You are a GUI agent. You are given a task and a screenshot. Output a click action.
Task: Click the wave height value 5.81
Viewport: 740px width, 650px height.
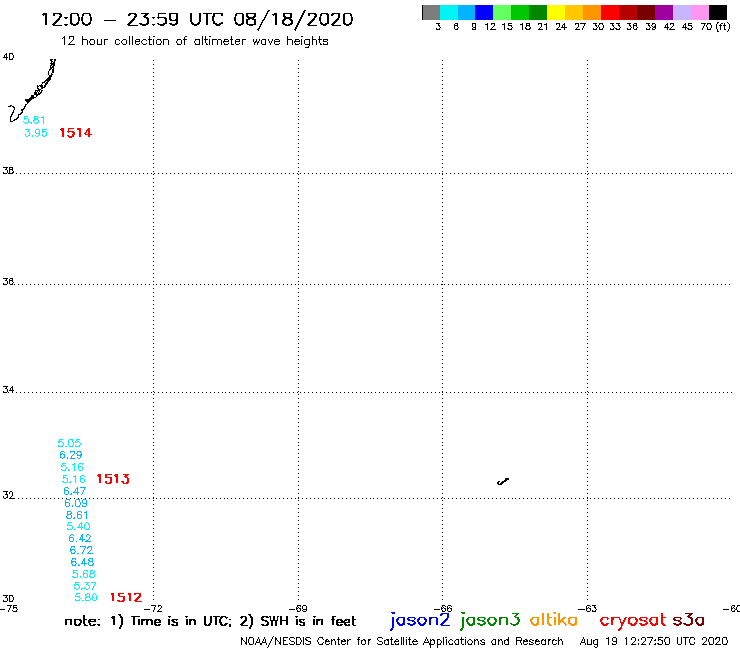pyautogui.click(x=34, y=120)
